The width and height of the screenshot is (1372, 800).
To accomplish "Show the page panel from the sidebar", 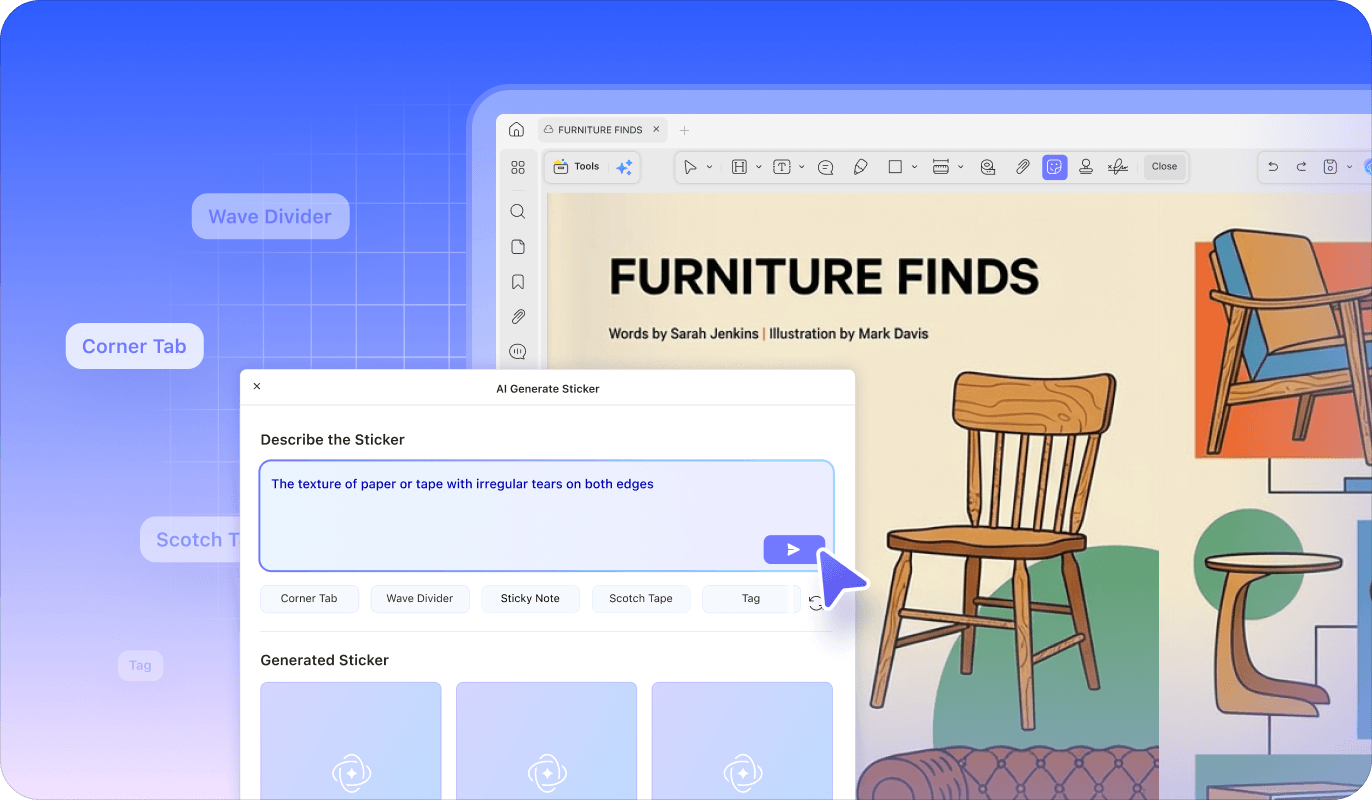I will [518, 247].
